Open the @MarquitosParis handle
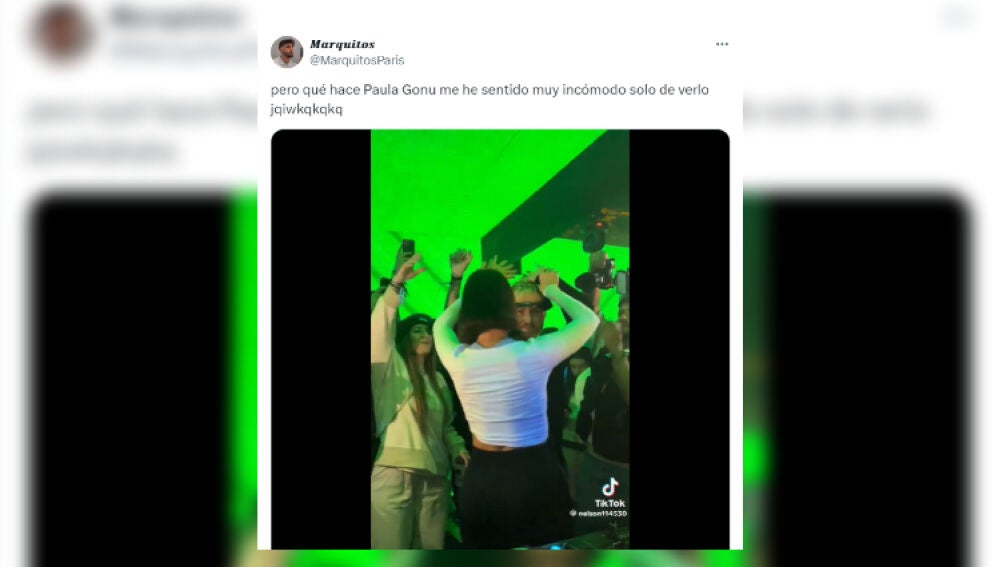This screenshot has height=567, width=999. (x=357, y=60)
